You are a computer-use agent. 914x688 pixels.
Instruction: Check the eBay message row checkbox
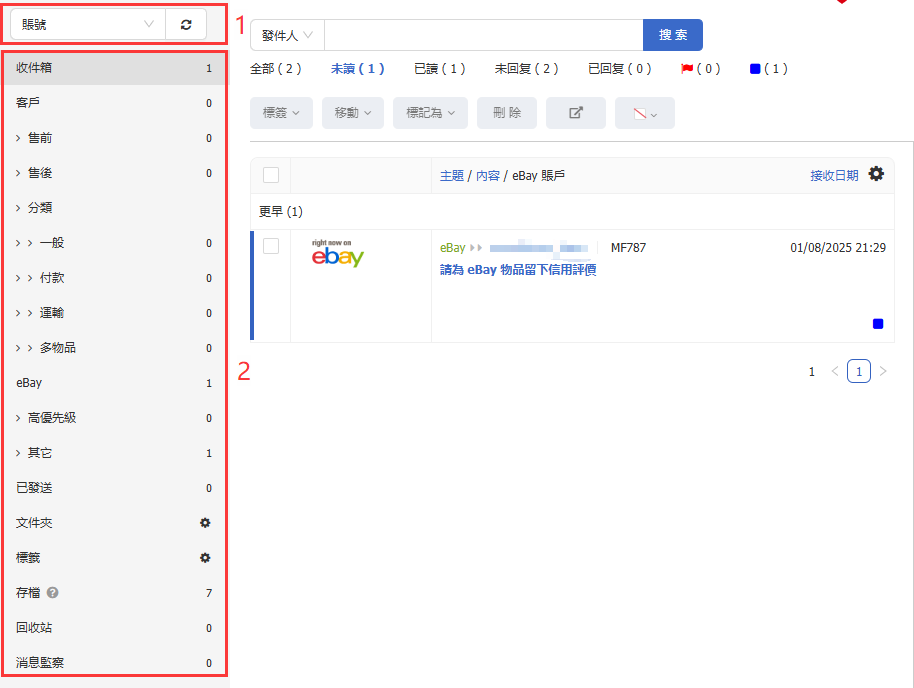coord(271,246)
